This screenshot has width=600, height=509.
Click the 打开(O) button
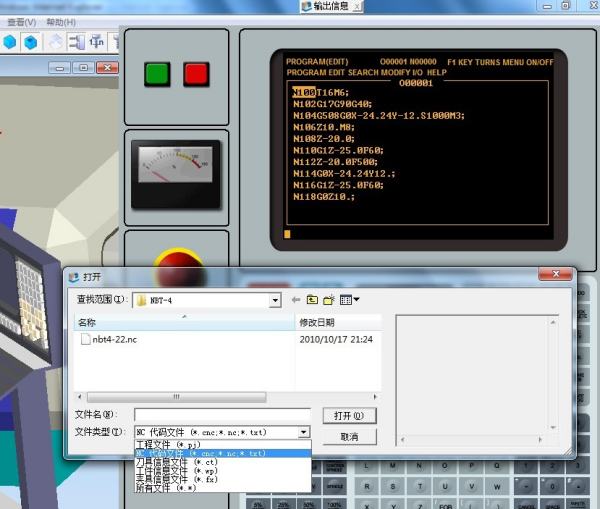click(349, 415)
